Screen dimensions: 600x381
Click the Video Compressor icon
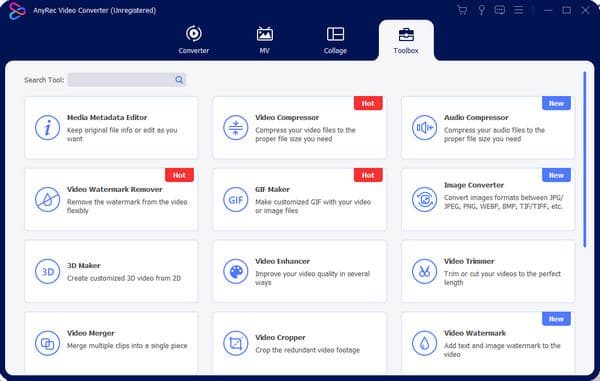point(236,127)
